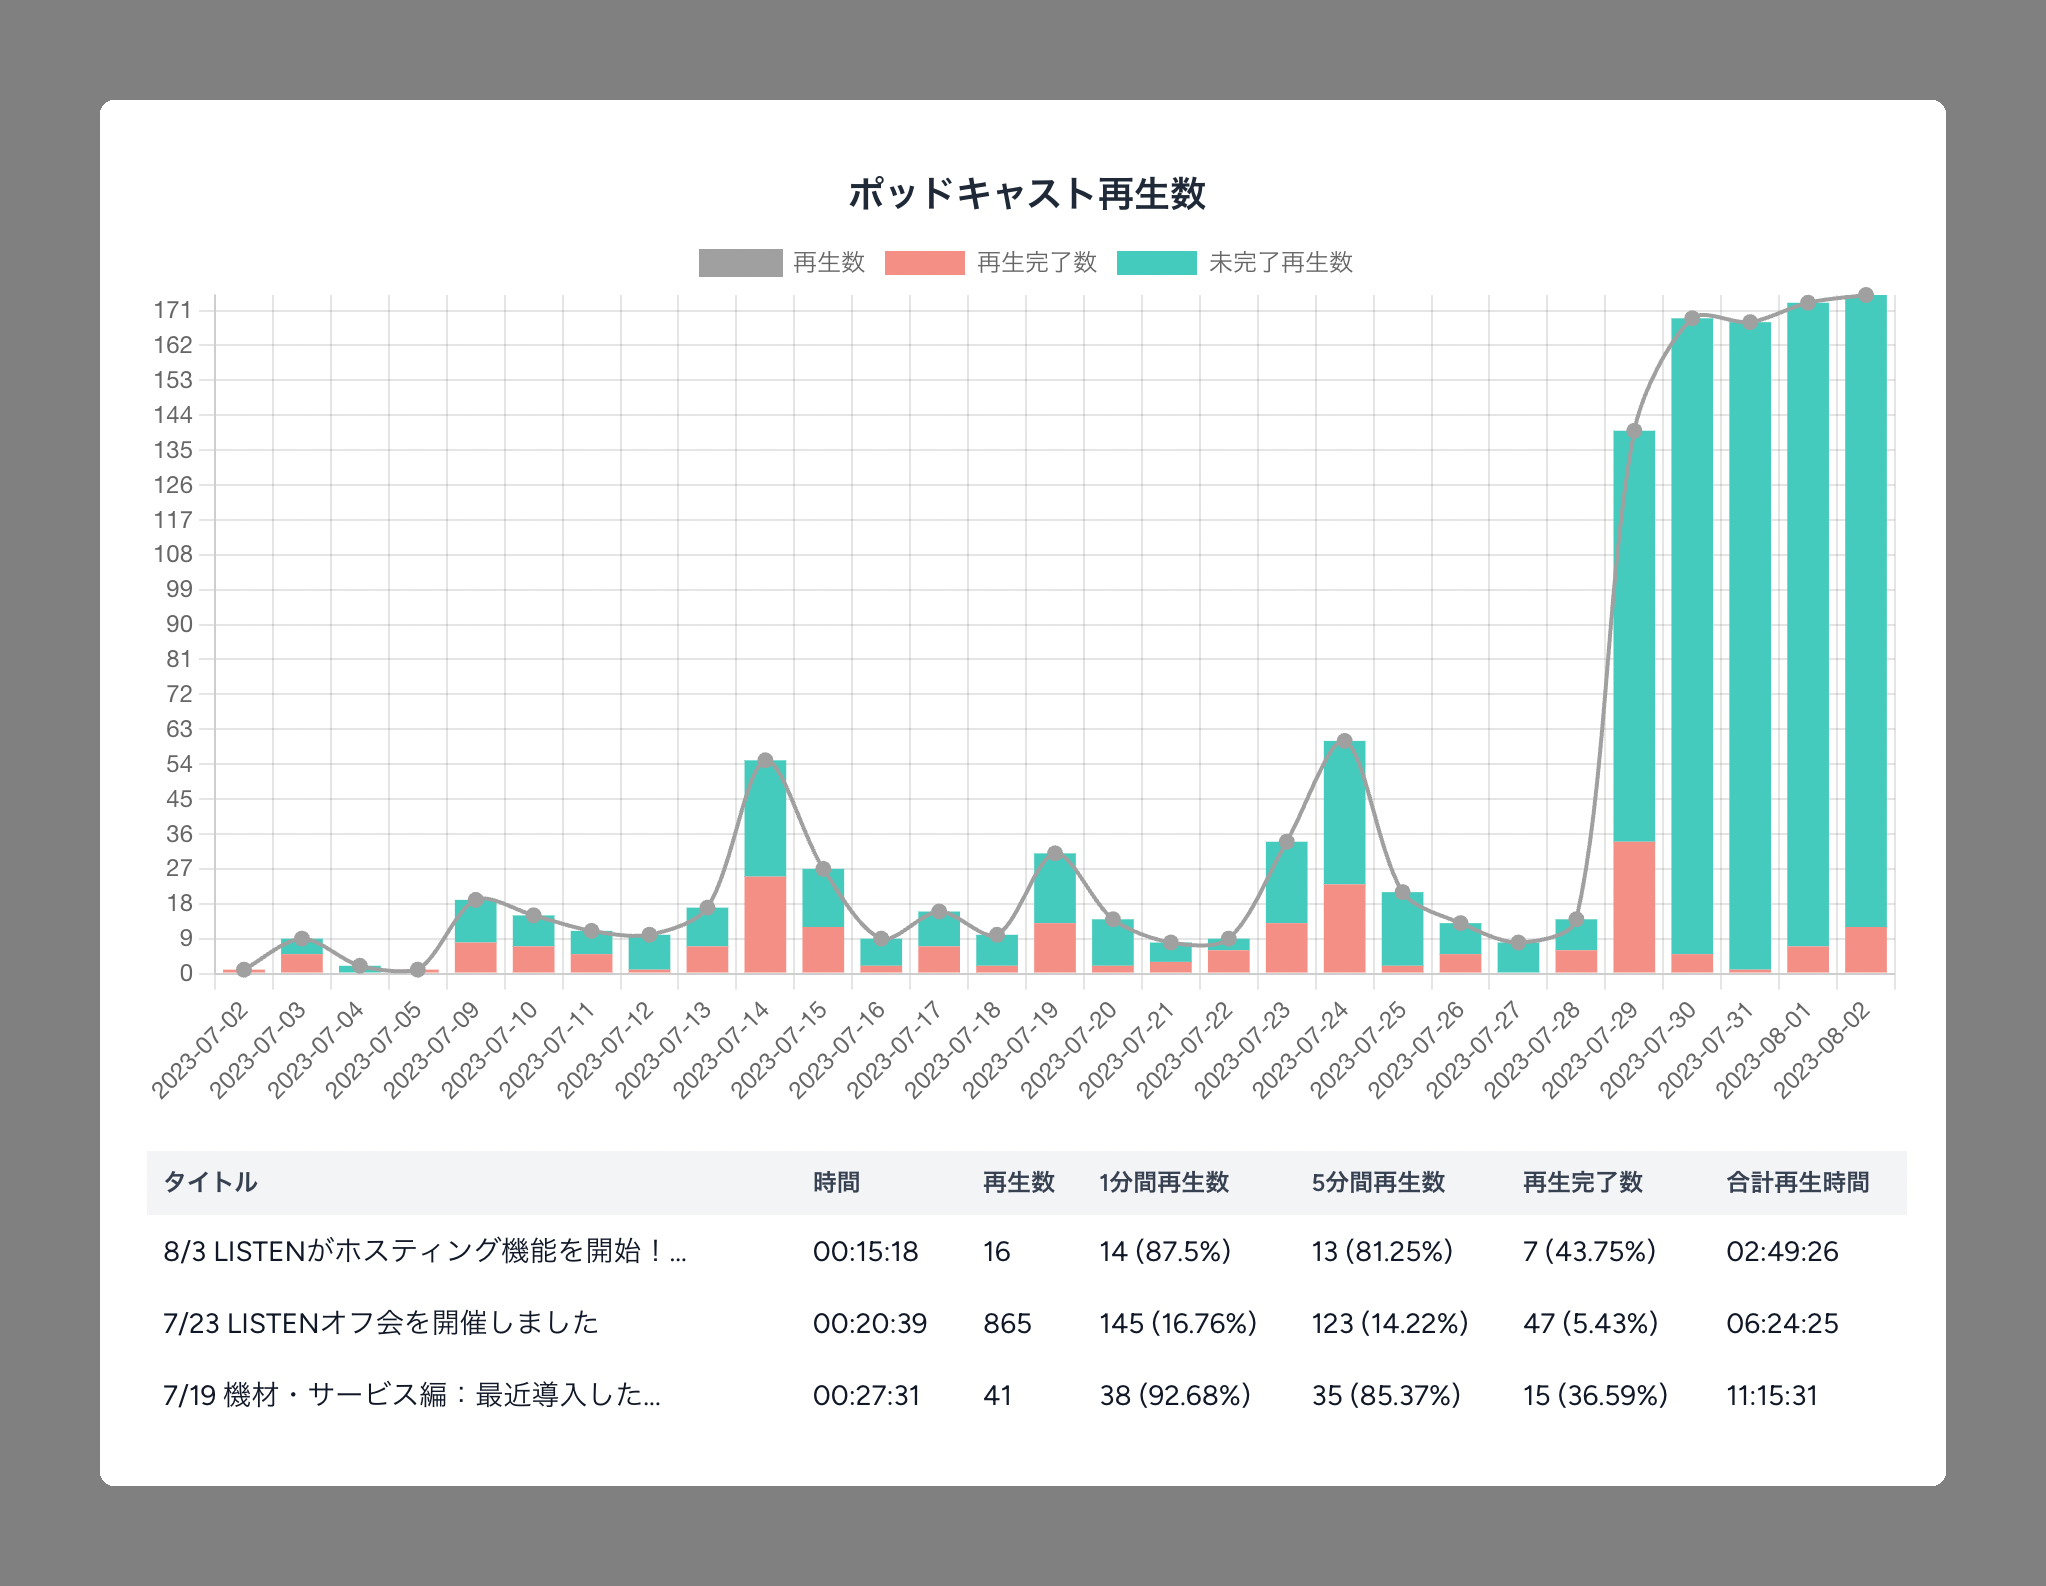Click the pink bar segment for 2023-07-29
The width and height of the screenshot is (2046, 1586).
coord(1633,905)
